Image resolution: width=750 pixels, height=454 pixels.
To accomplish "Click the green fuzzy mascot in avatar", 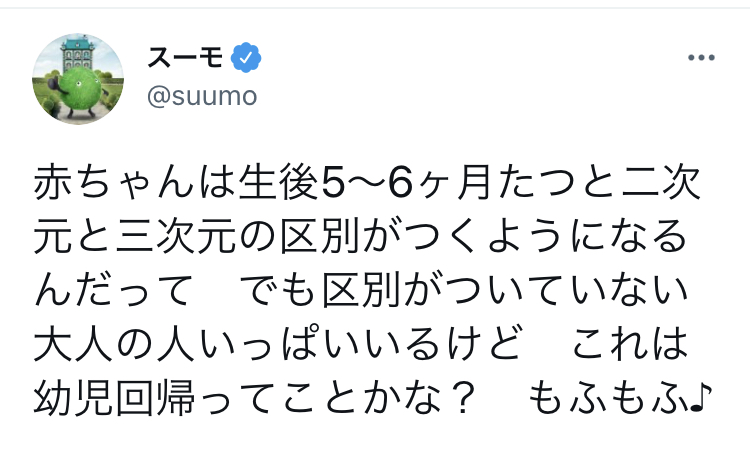I will point(80,87).
